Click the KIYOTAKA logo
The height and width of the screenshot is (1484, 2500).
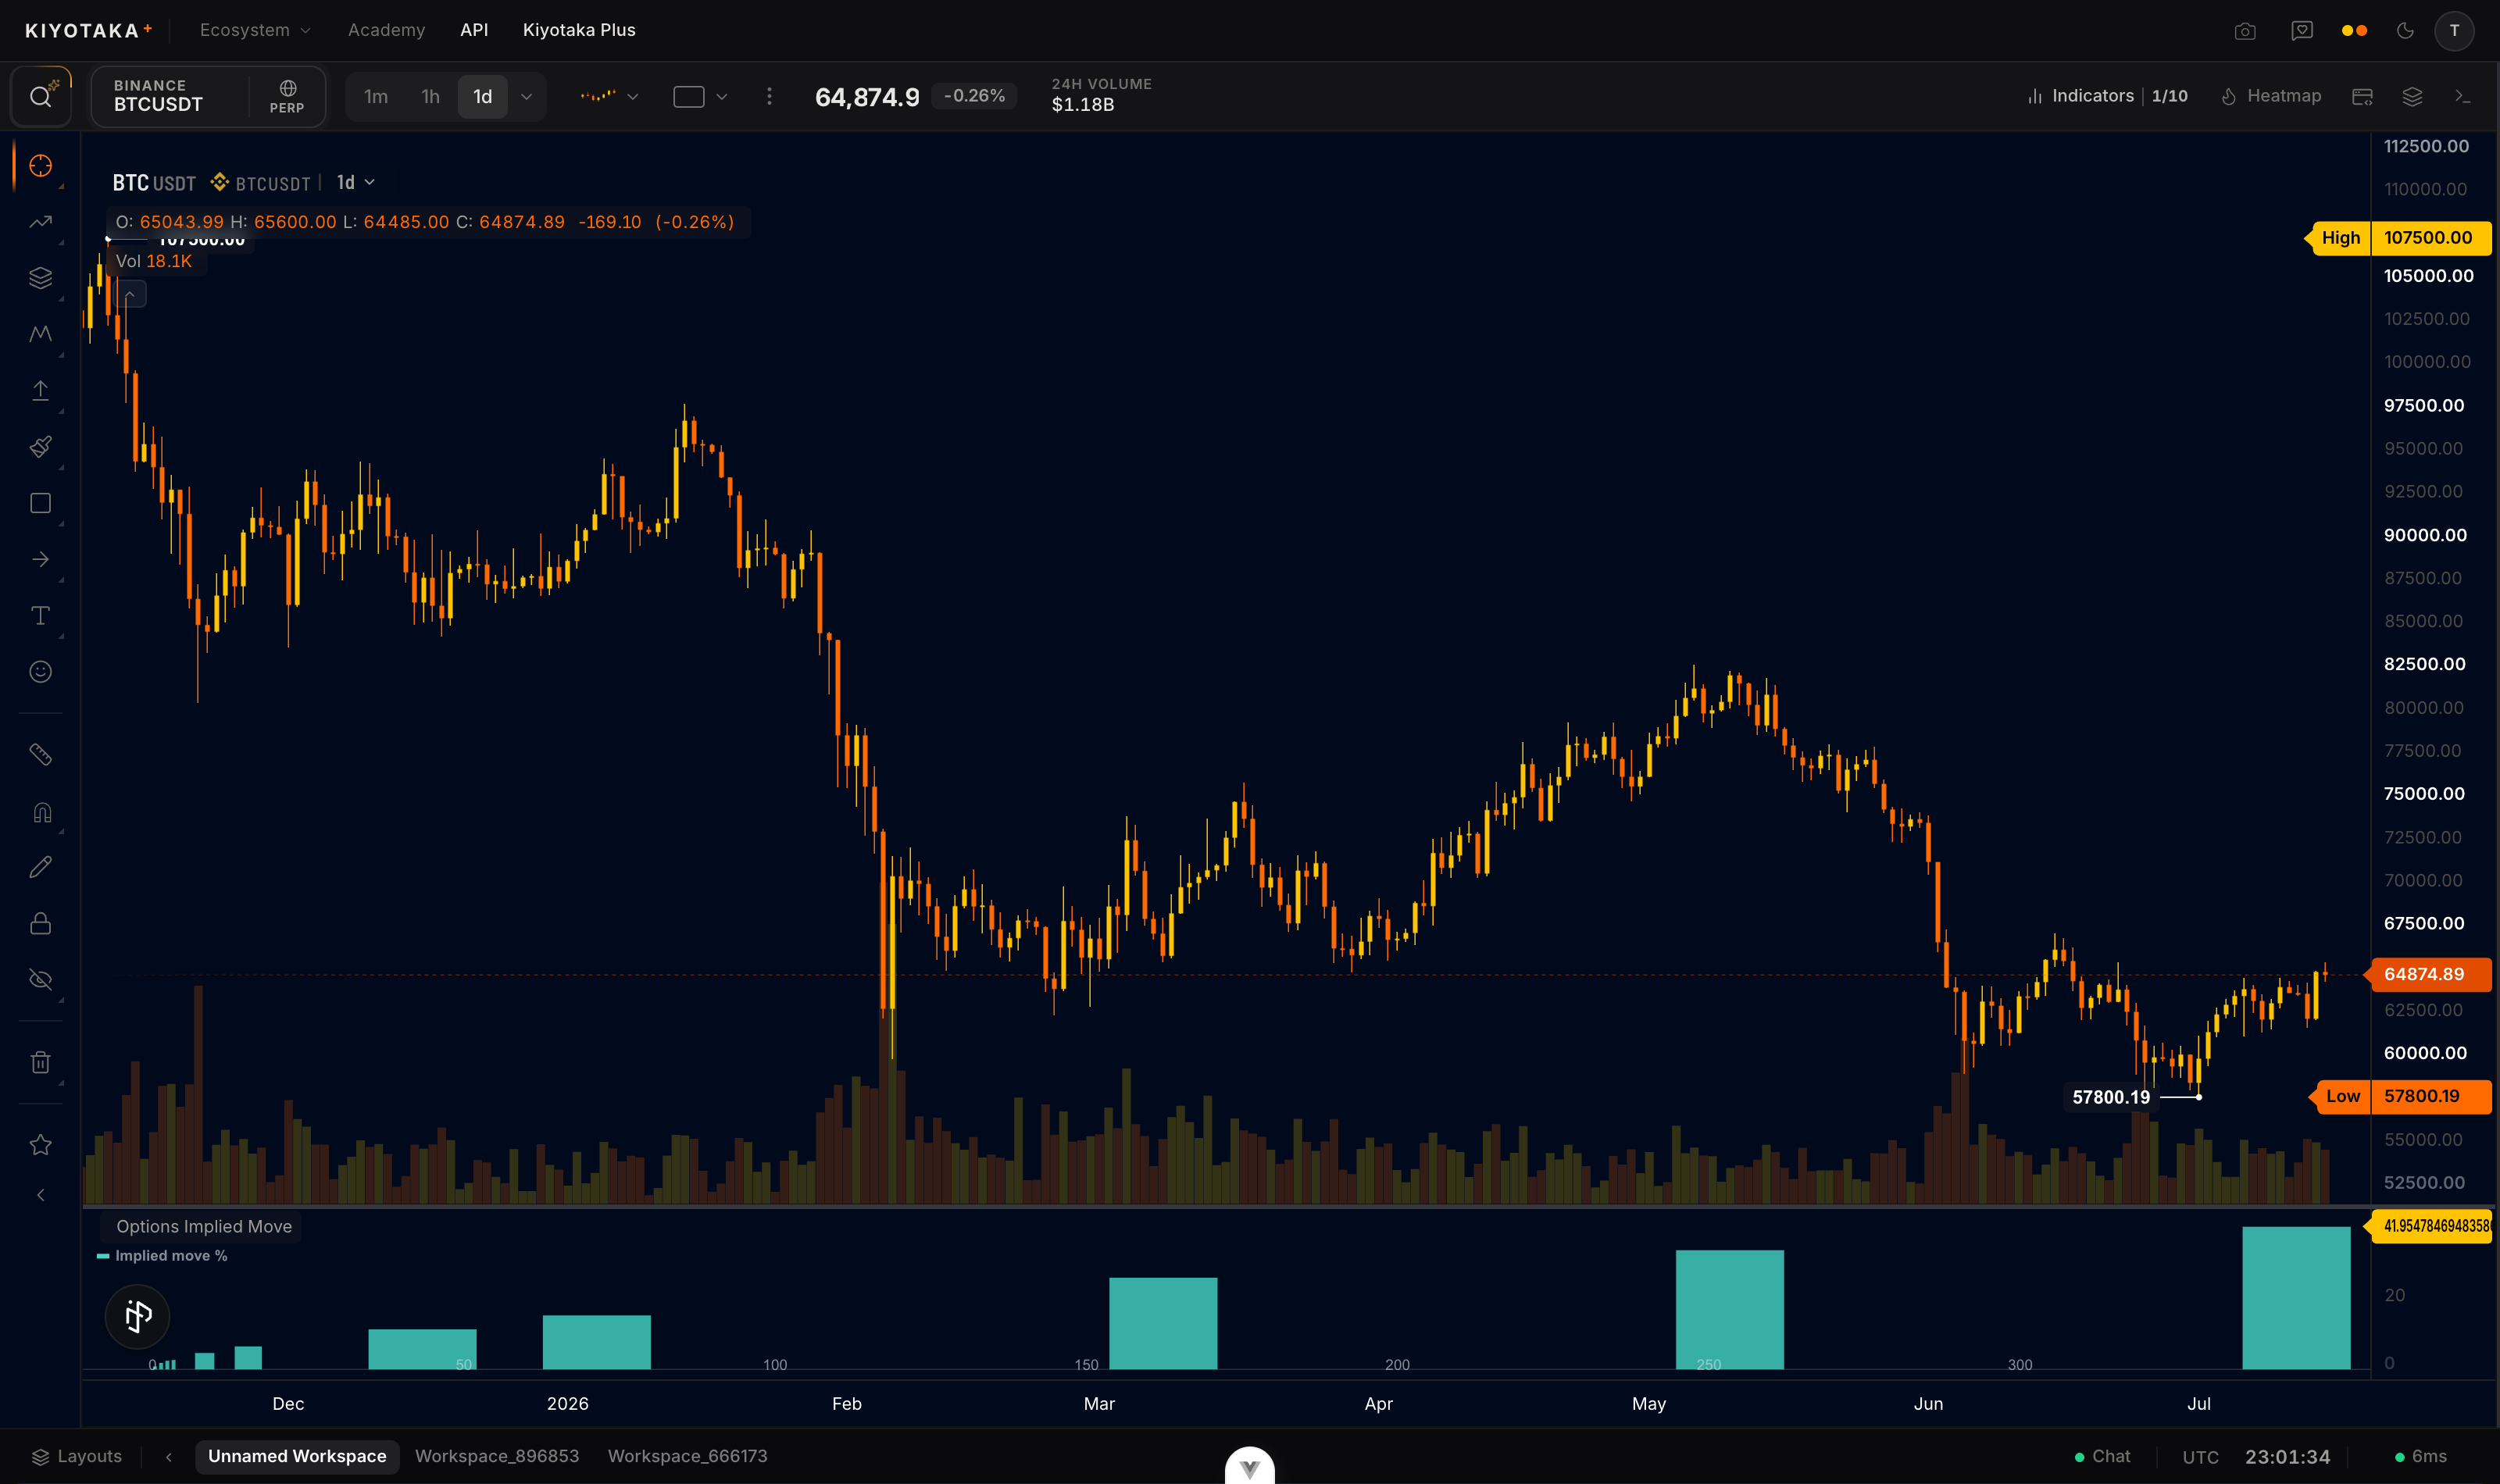[x=88, y=30]
